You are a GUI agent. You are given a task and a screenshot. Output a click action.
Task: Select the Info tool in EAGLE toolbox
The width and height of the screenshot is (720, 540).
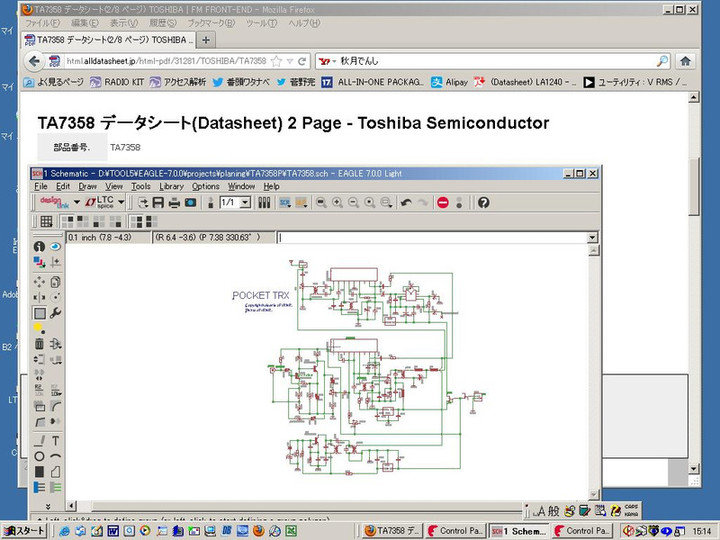click(40, 246)
